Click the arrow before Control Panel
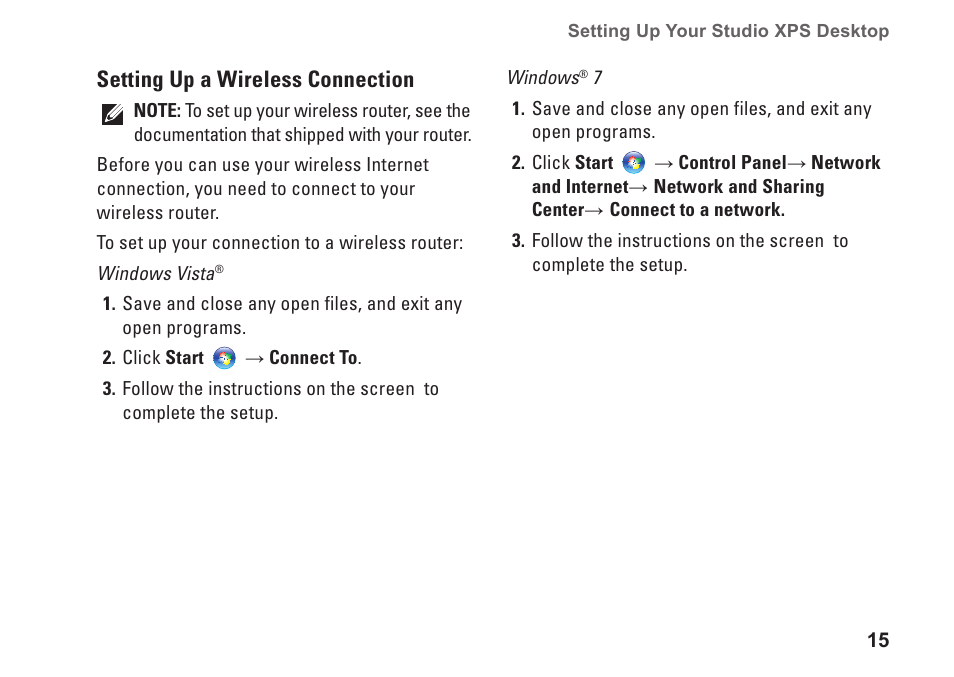The image size is (954, 677). click(664, 164)
